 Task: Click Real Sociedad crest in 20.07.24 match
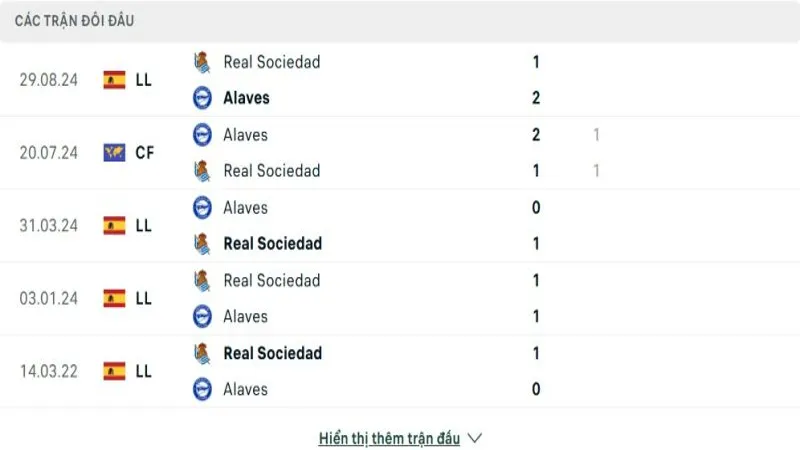(202, 171)
